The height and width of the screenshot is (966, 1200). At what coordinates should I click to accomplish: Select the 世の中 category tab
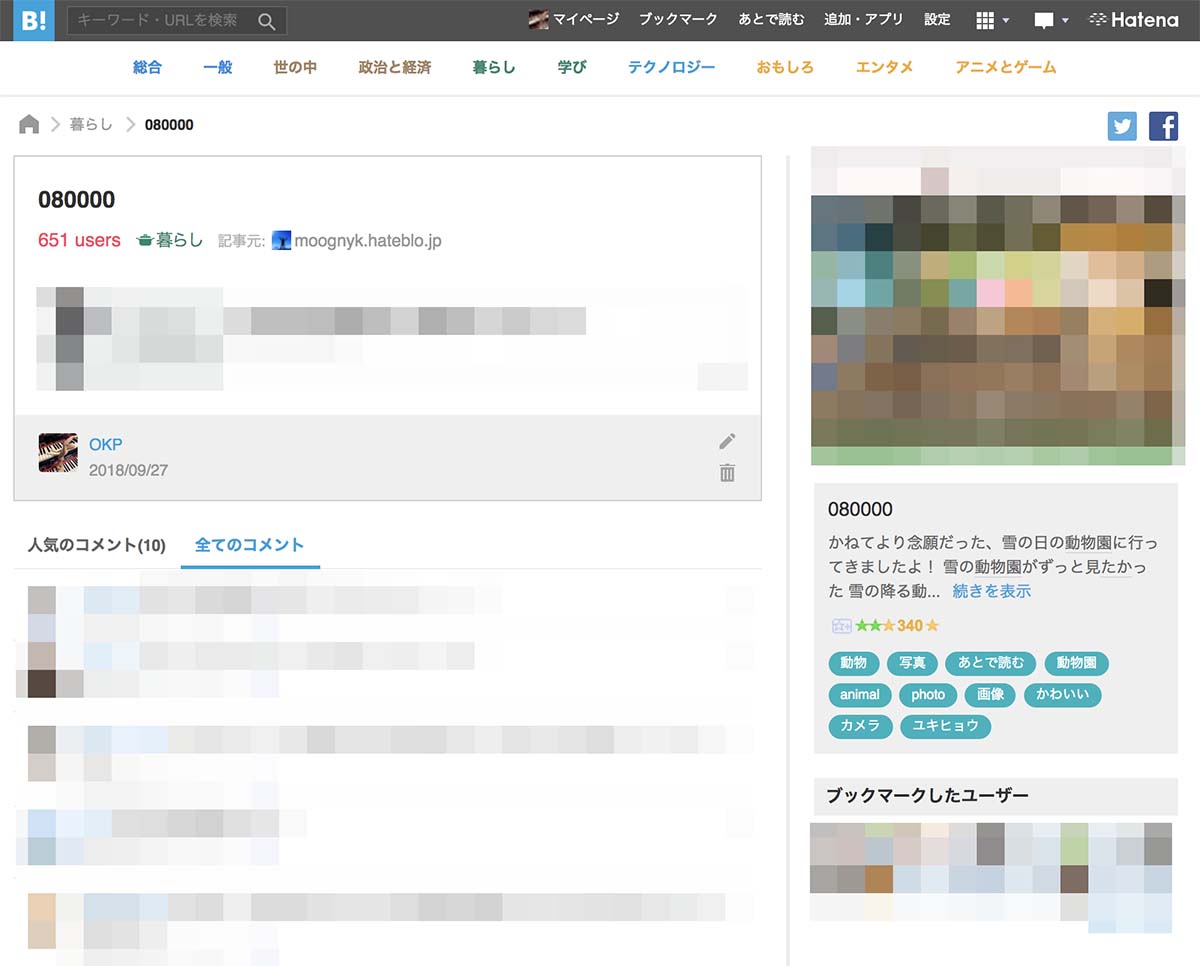[295, 67]
